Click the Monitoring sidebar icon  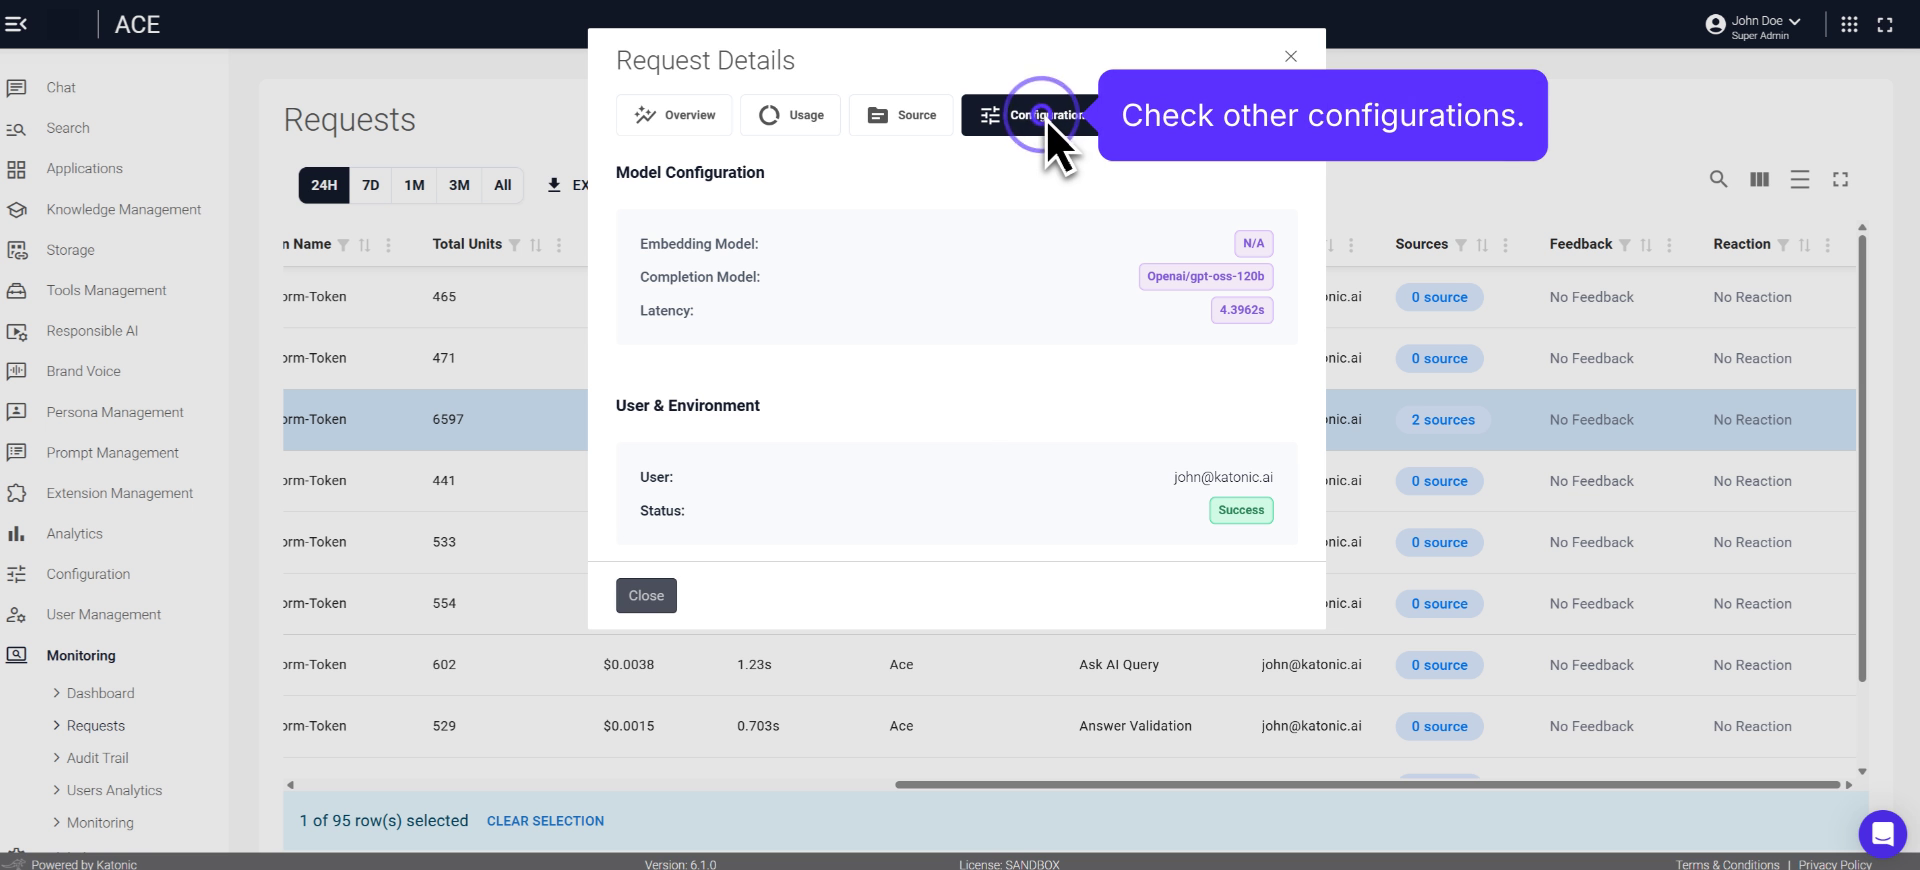point(16,656)
